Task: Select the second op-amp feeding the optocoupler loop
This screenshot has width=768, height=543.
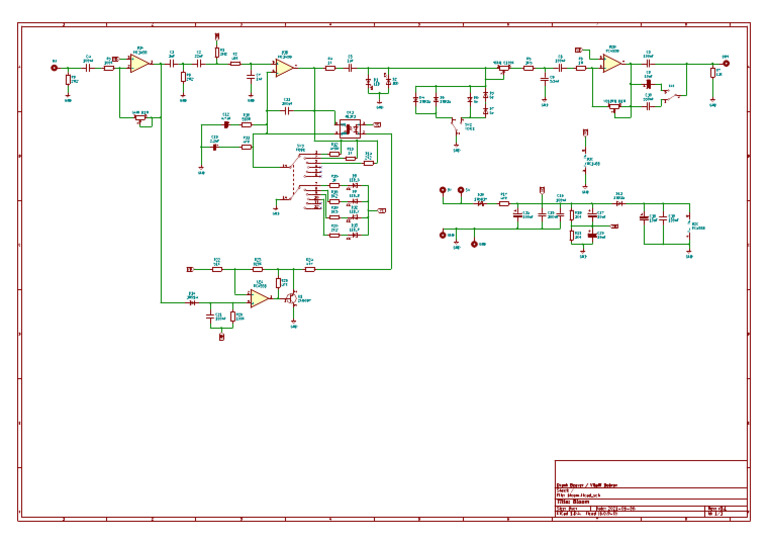Action: [x=285, y=68]
